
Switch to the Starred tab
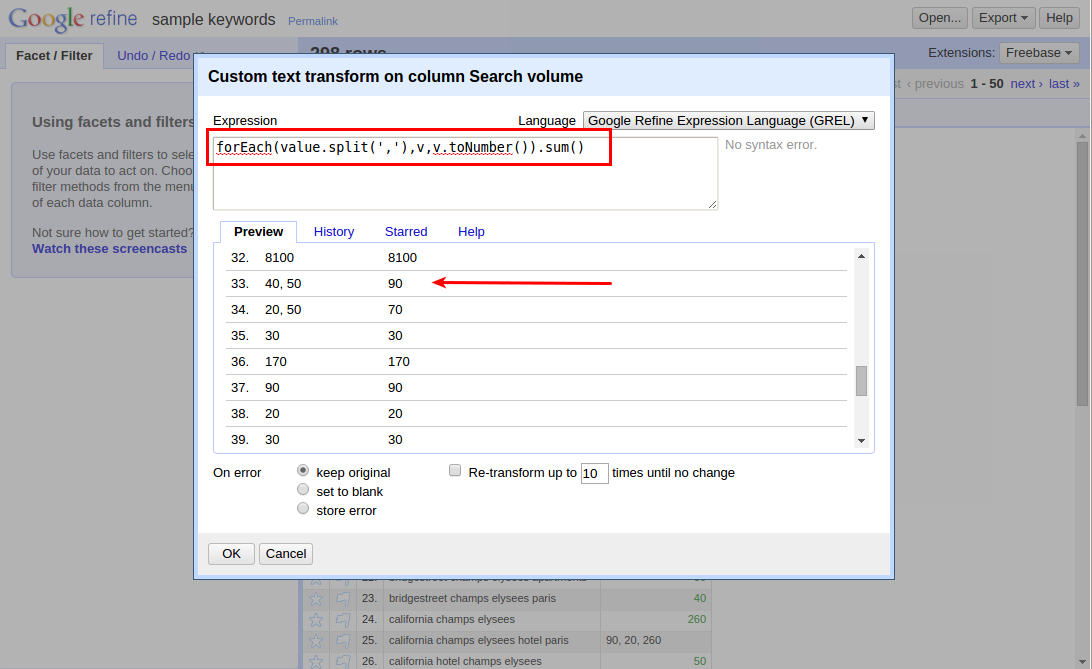coord(406,232)
